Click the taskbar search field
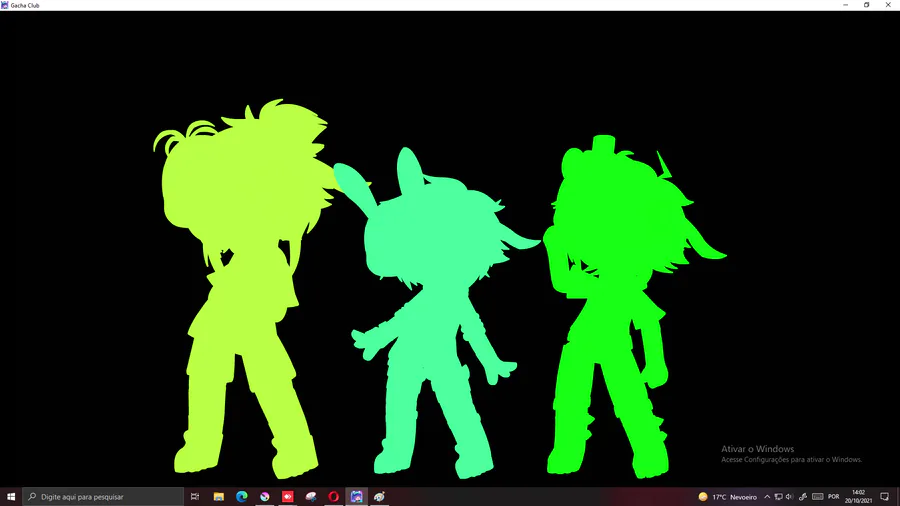The image size is (900, 506). [103, 497]
